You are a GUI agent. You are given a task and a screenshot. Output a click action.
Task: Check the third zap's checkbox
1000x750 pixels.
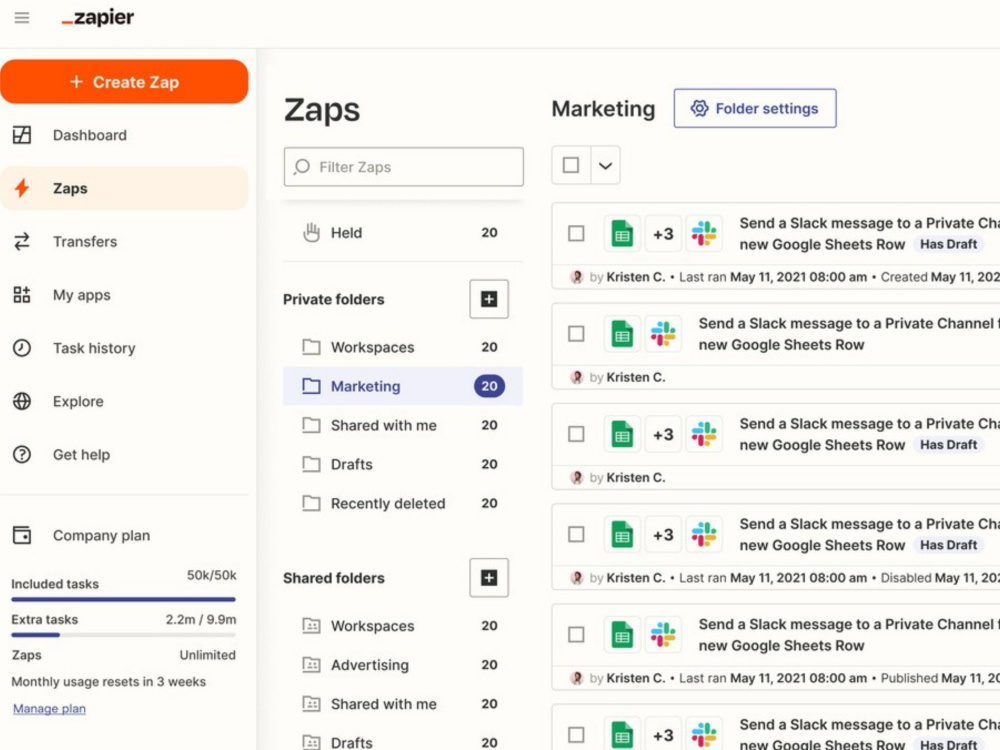tap(576, 434)
